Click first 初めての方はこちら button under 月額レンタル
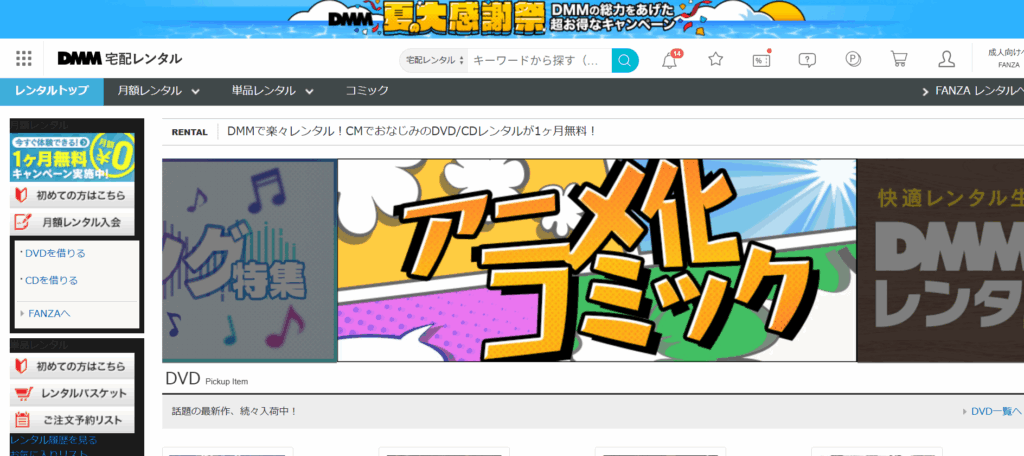 (x=72, y=195)
